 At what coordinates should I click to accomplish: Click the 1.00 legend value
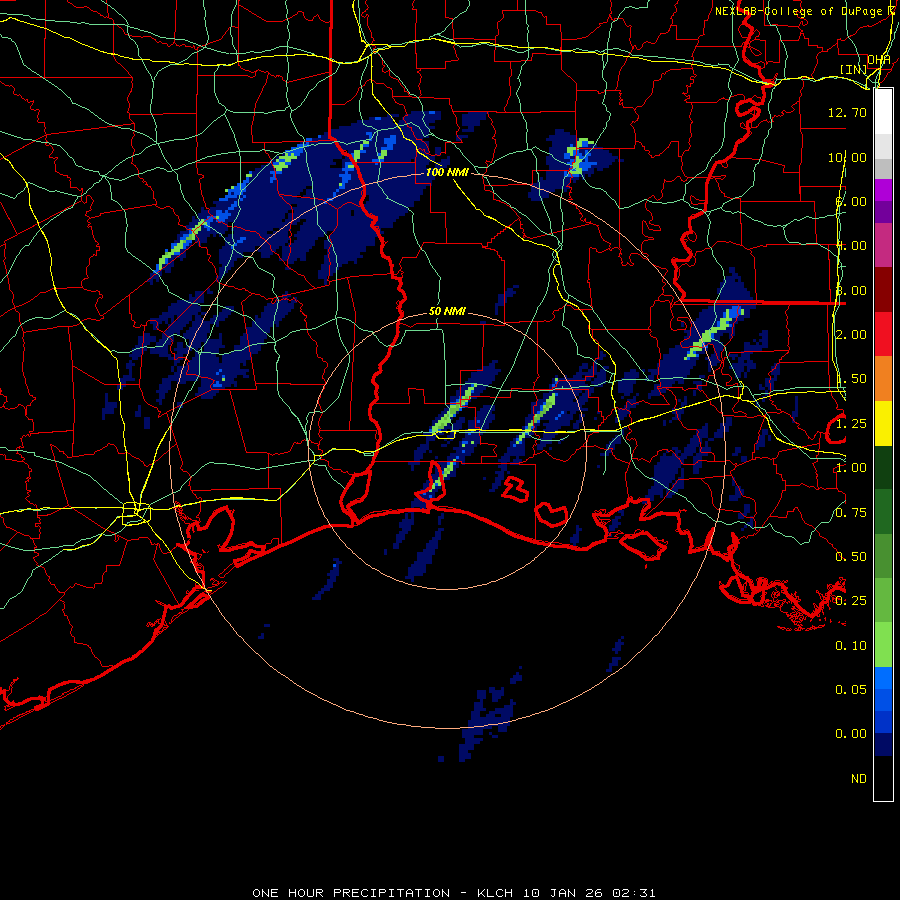(x=851, y=468)
